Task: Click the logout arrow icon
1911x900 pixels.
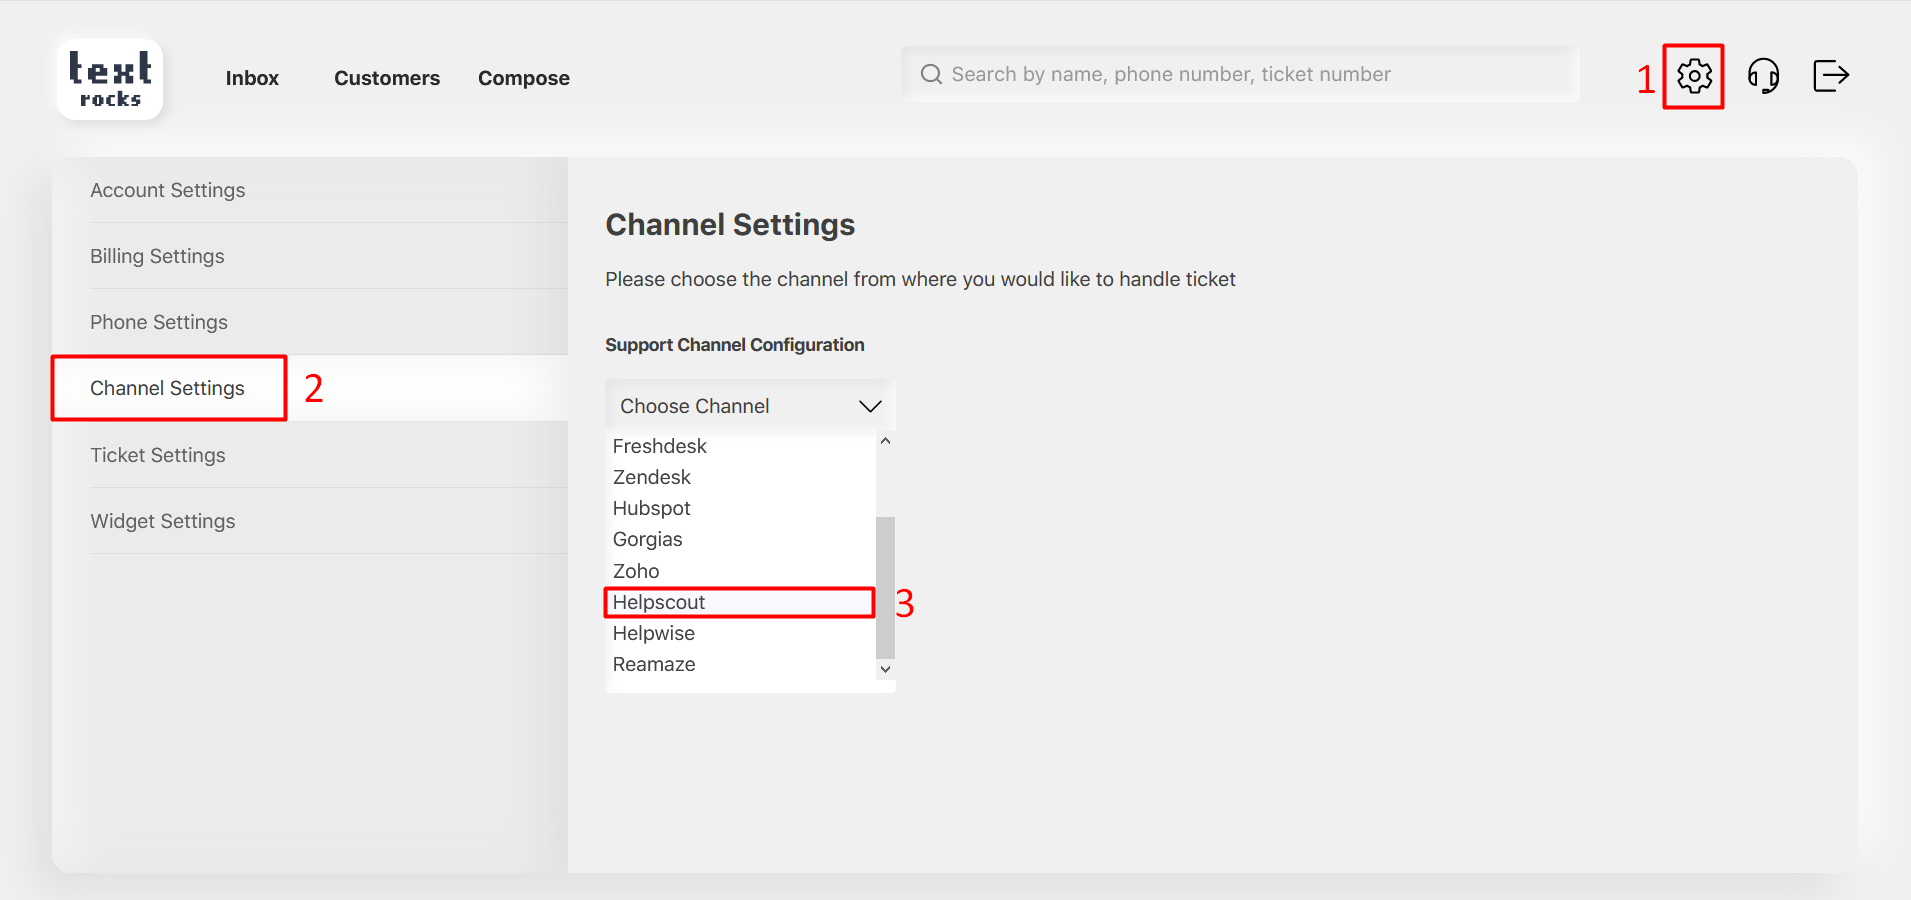Action: (x=1830, y=76)
